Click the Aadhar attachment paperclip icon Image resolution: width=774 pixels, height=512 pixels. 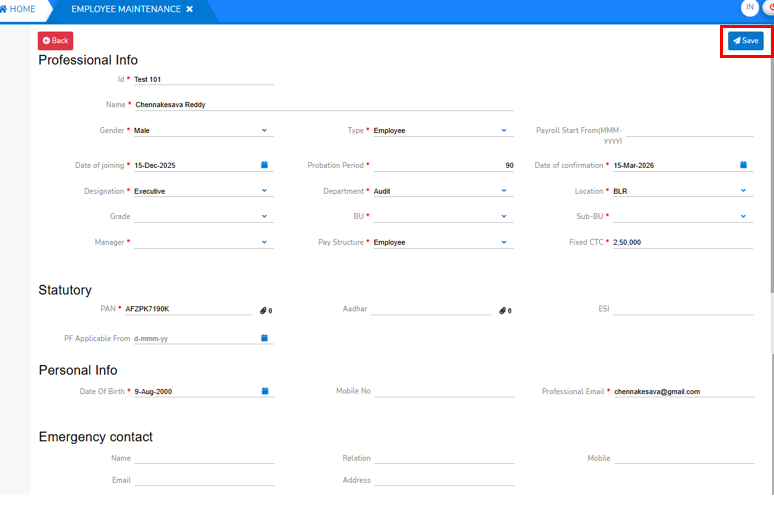502,311
